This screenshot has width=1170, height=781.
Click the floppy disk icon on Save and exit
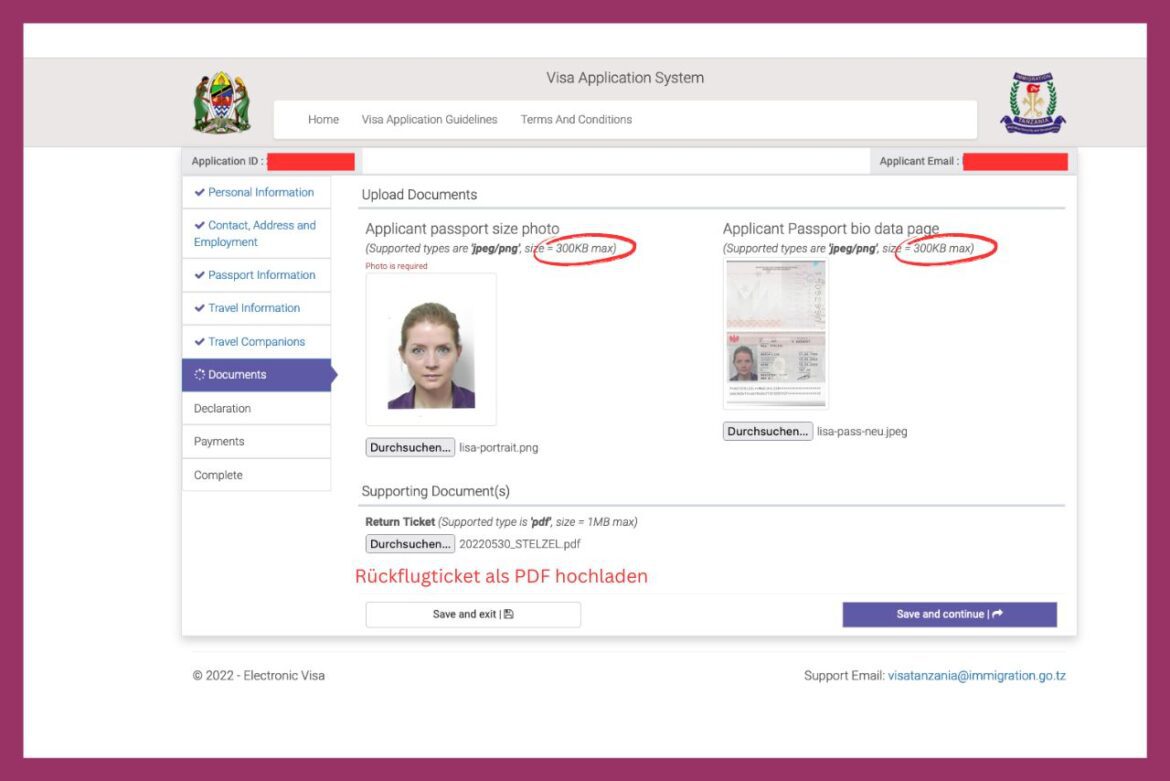[509, 614]
